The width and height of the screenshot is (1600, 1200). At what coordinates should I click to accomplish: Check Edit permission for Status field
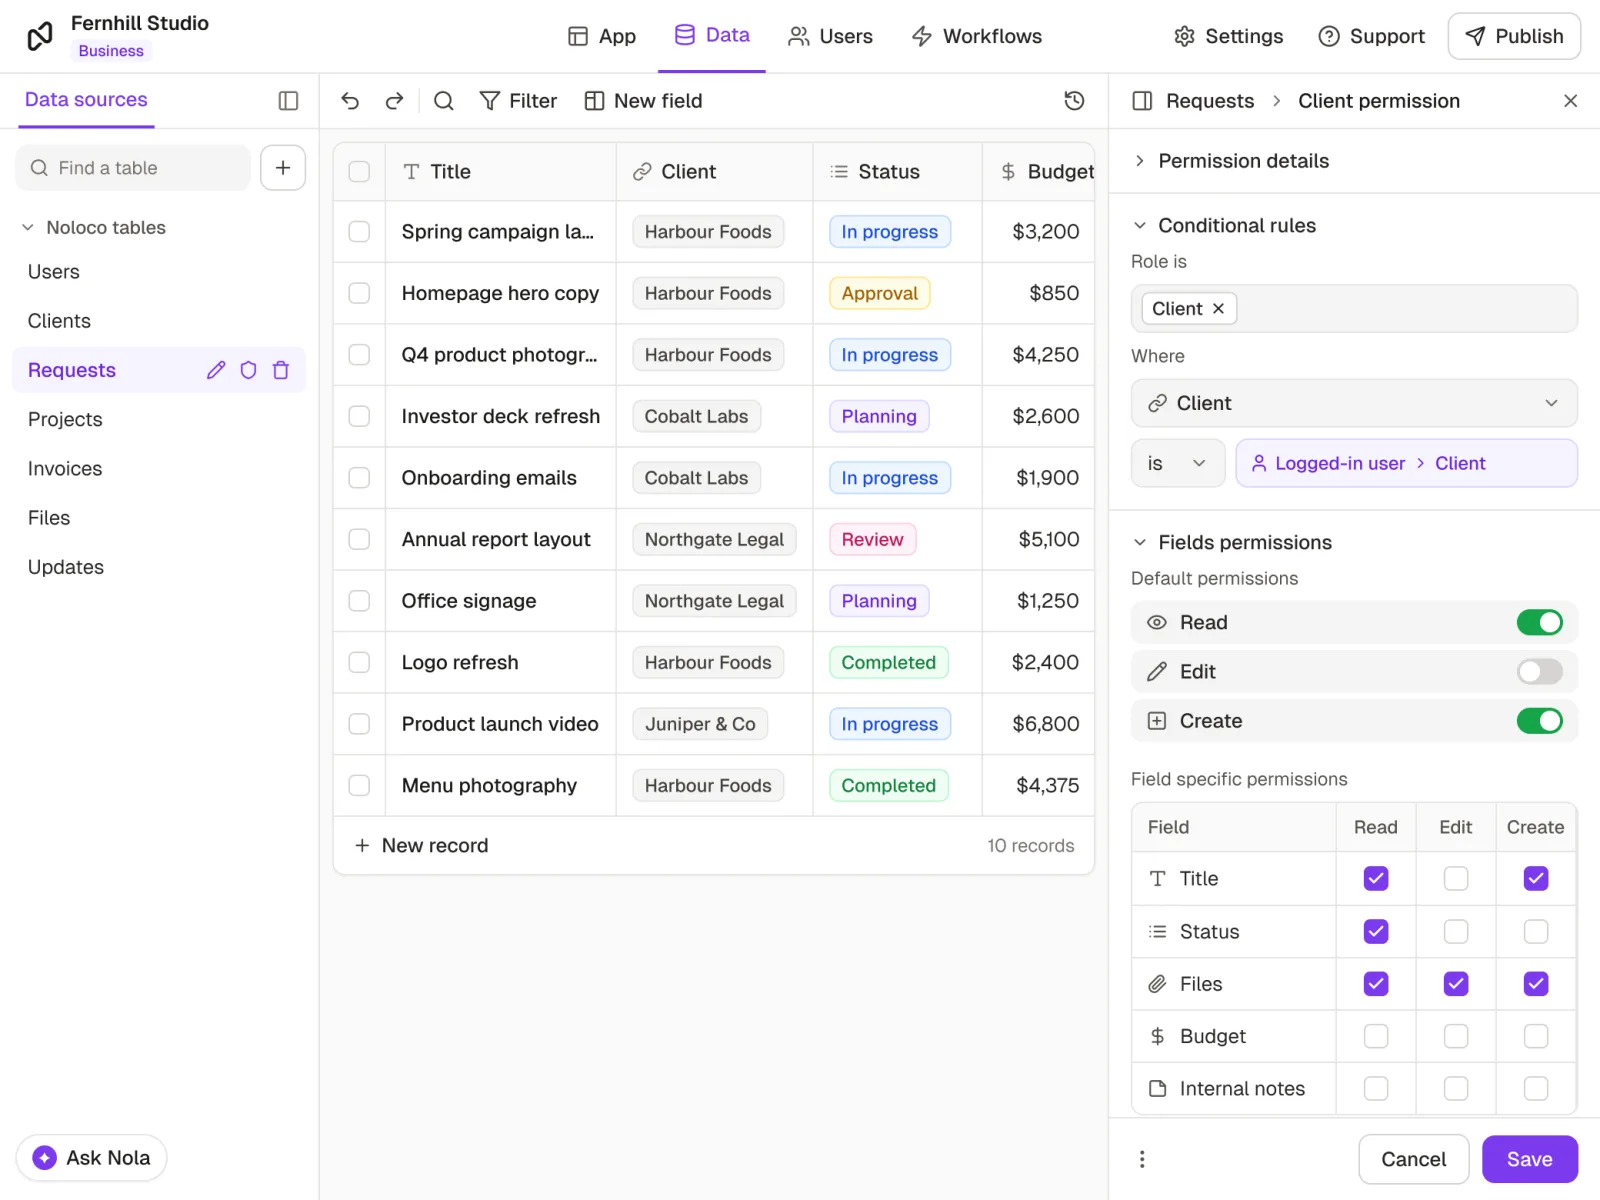1456,932
